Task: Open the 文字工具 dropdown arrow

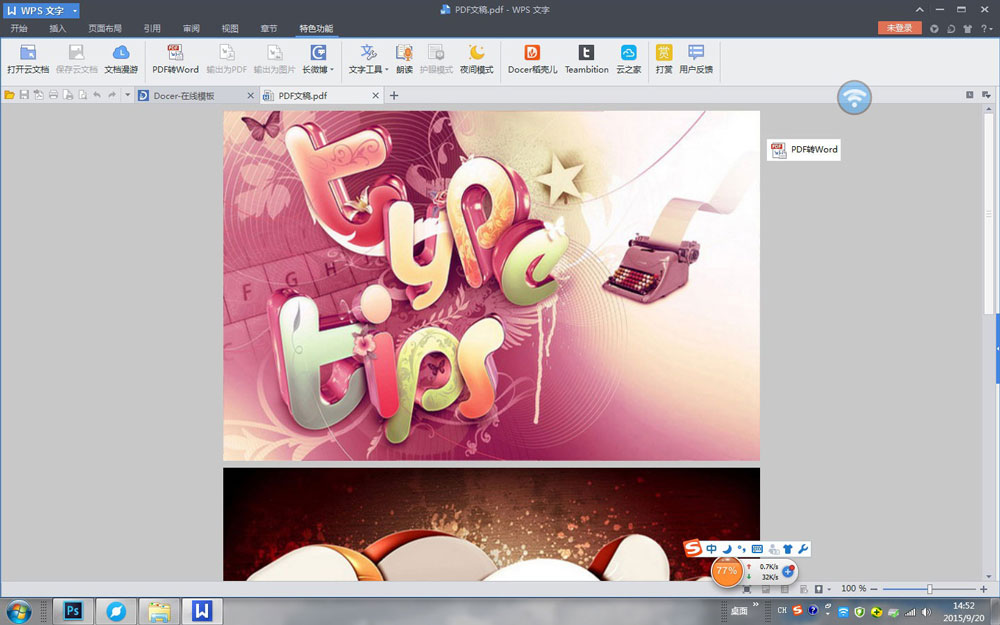Action: tap(387, 70)
